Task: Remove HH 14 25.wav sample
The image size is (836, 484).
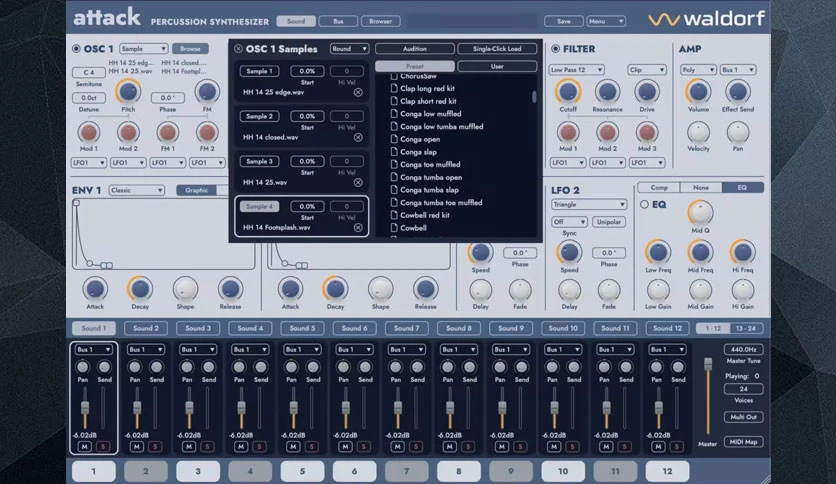Action: 358,182
